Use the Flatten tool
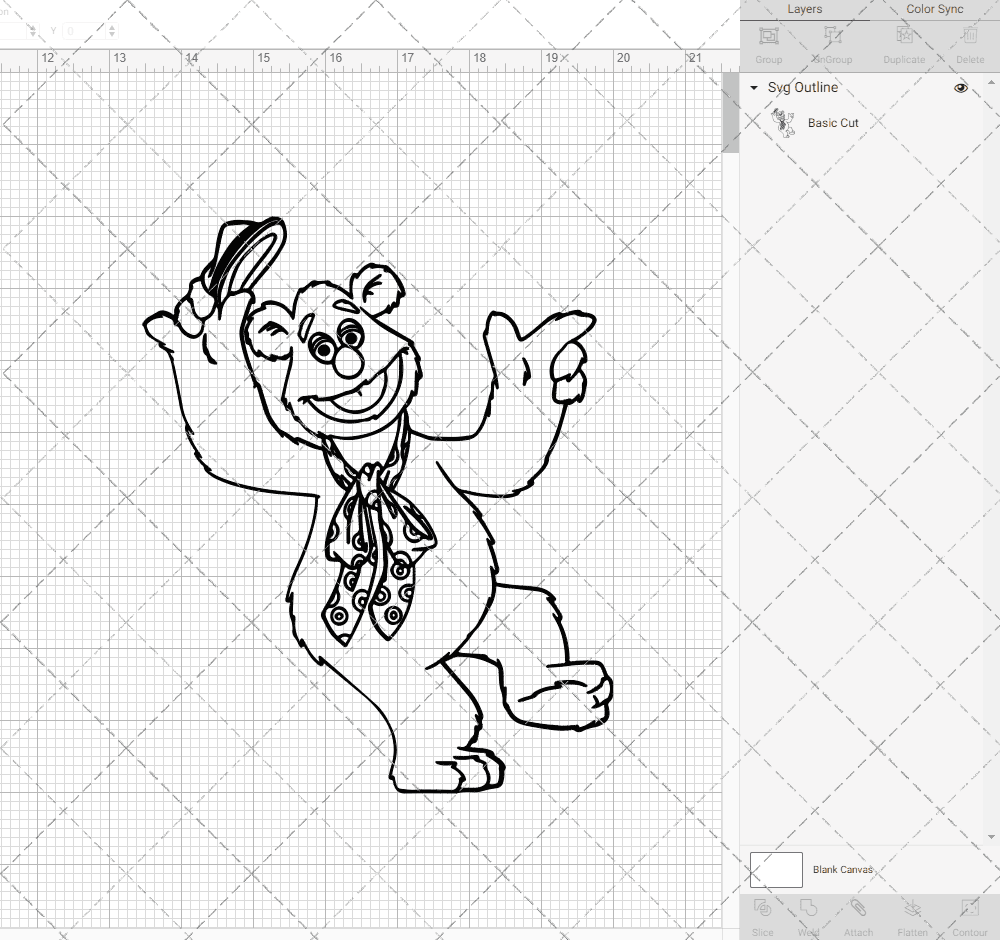 (913, 916)
